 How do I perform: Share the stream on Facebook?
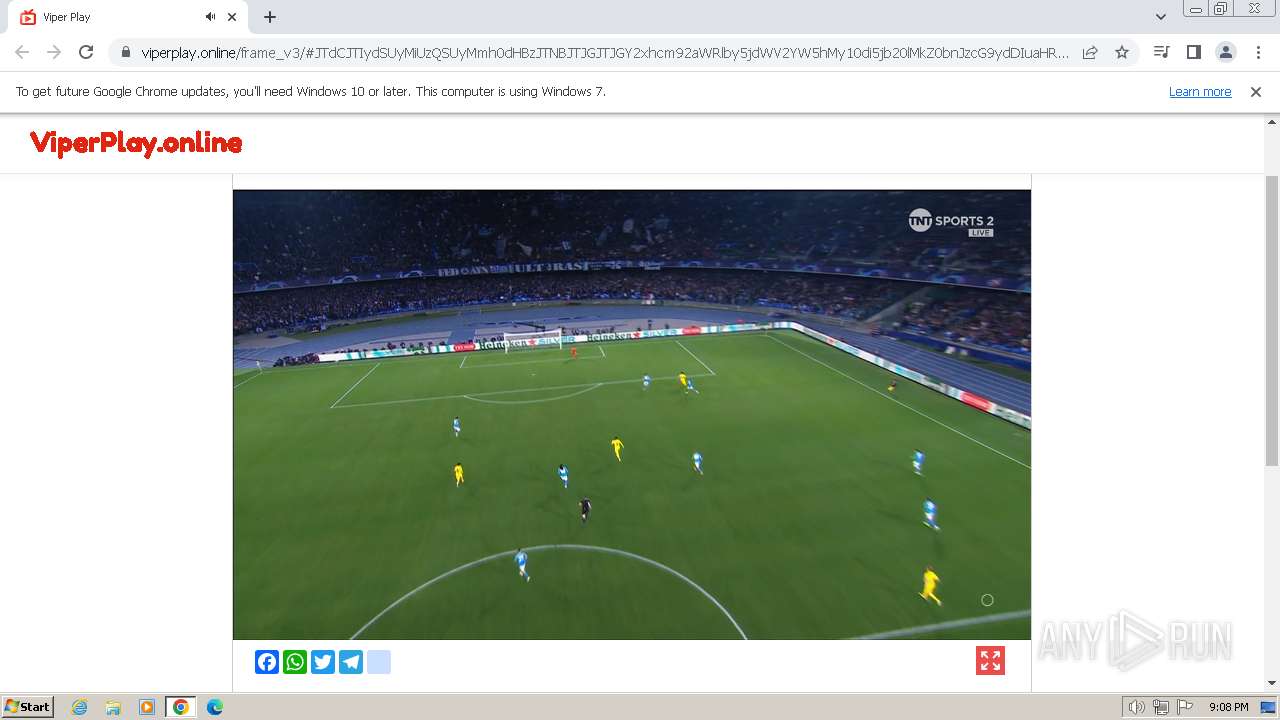click(x=267, y=662)
